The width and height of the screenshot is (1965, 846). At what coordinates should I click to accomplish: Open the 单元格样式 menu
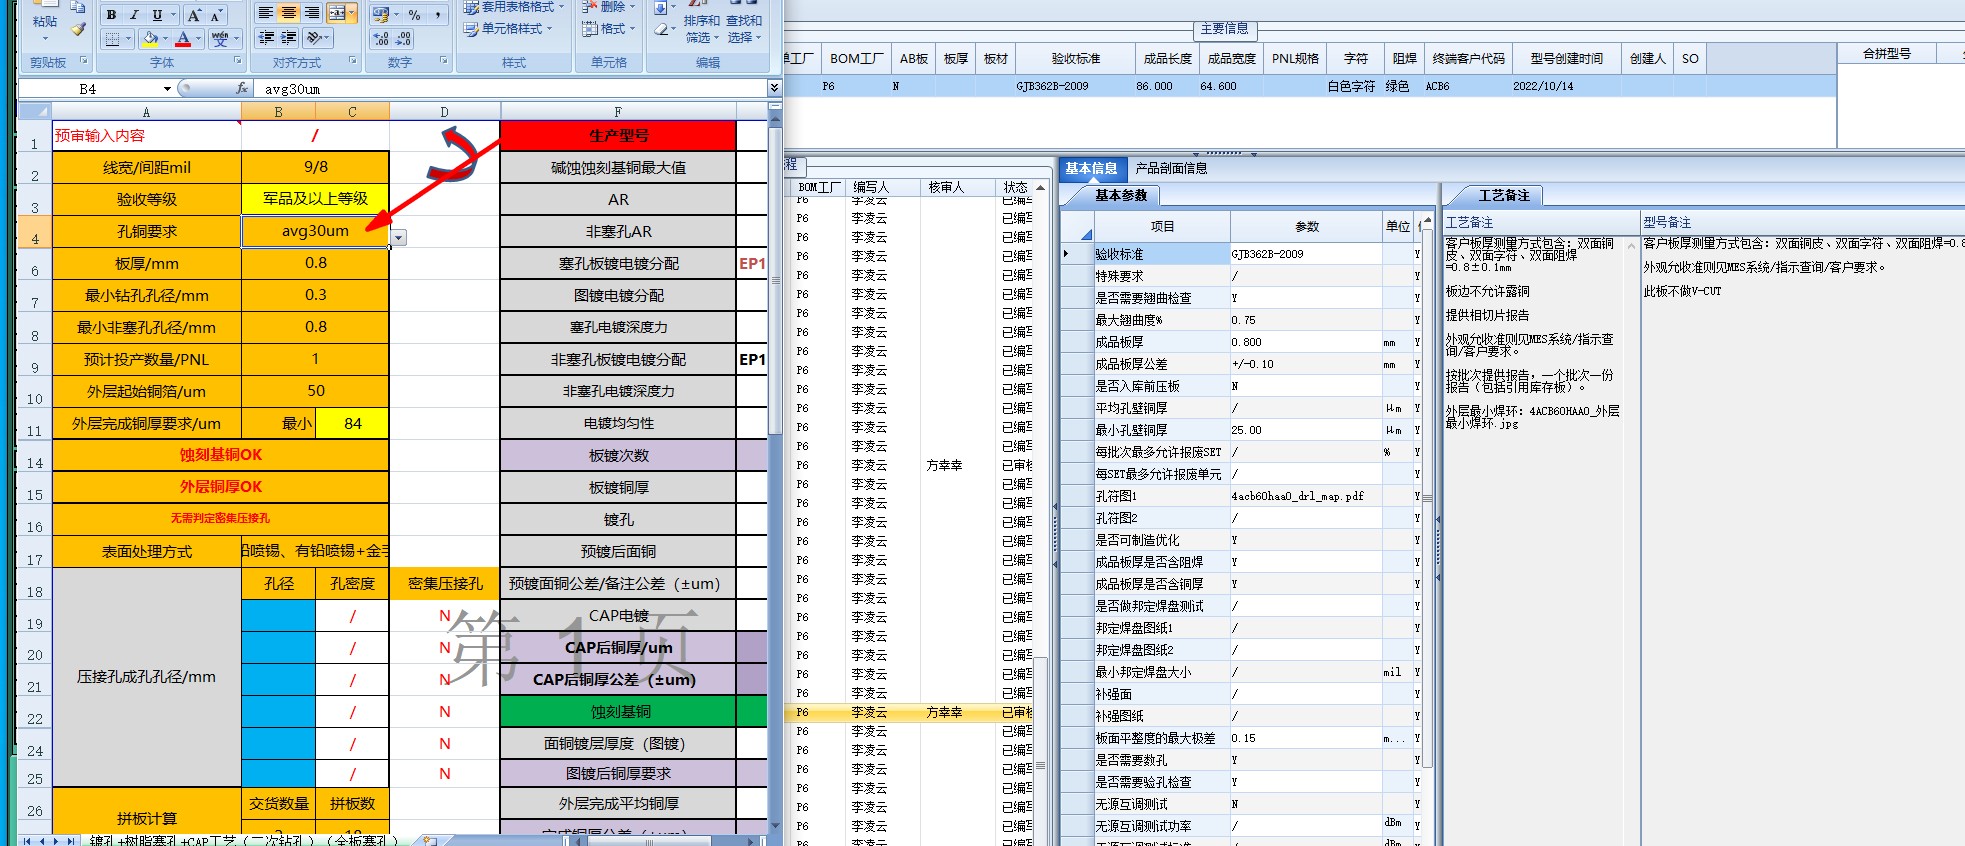click(x=508, y=29)
